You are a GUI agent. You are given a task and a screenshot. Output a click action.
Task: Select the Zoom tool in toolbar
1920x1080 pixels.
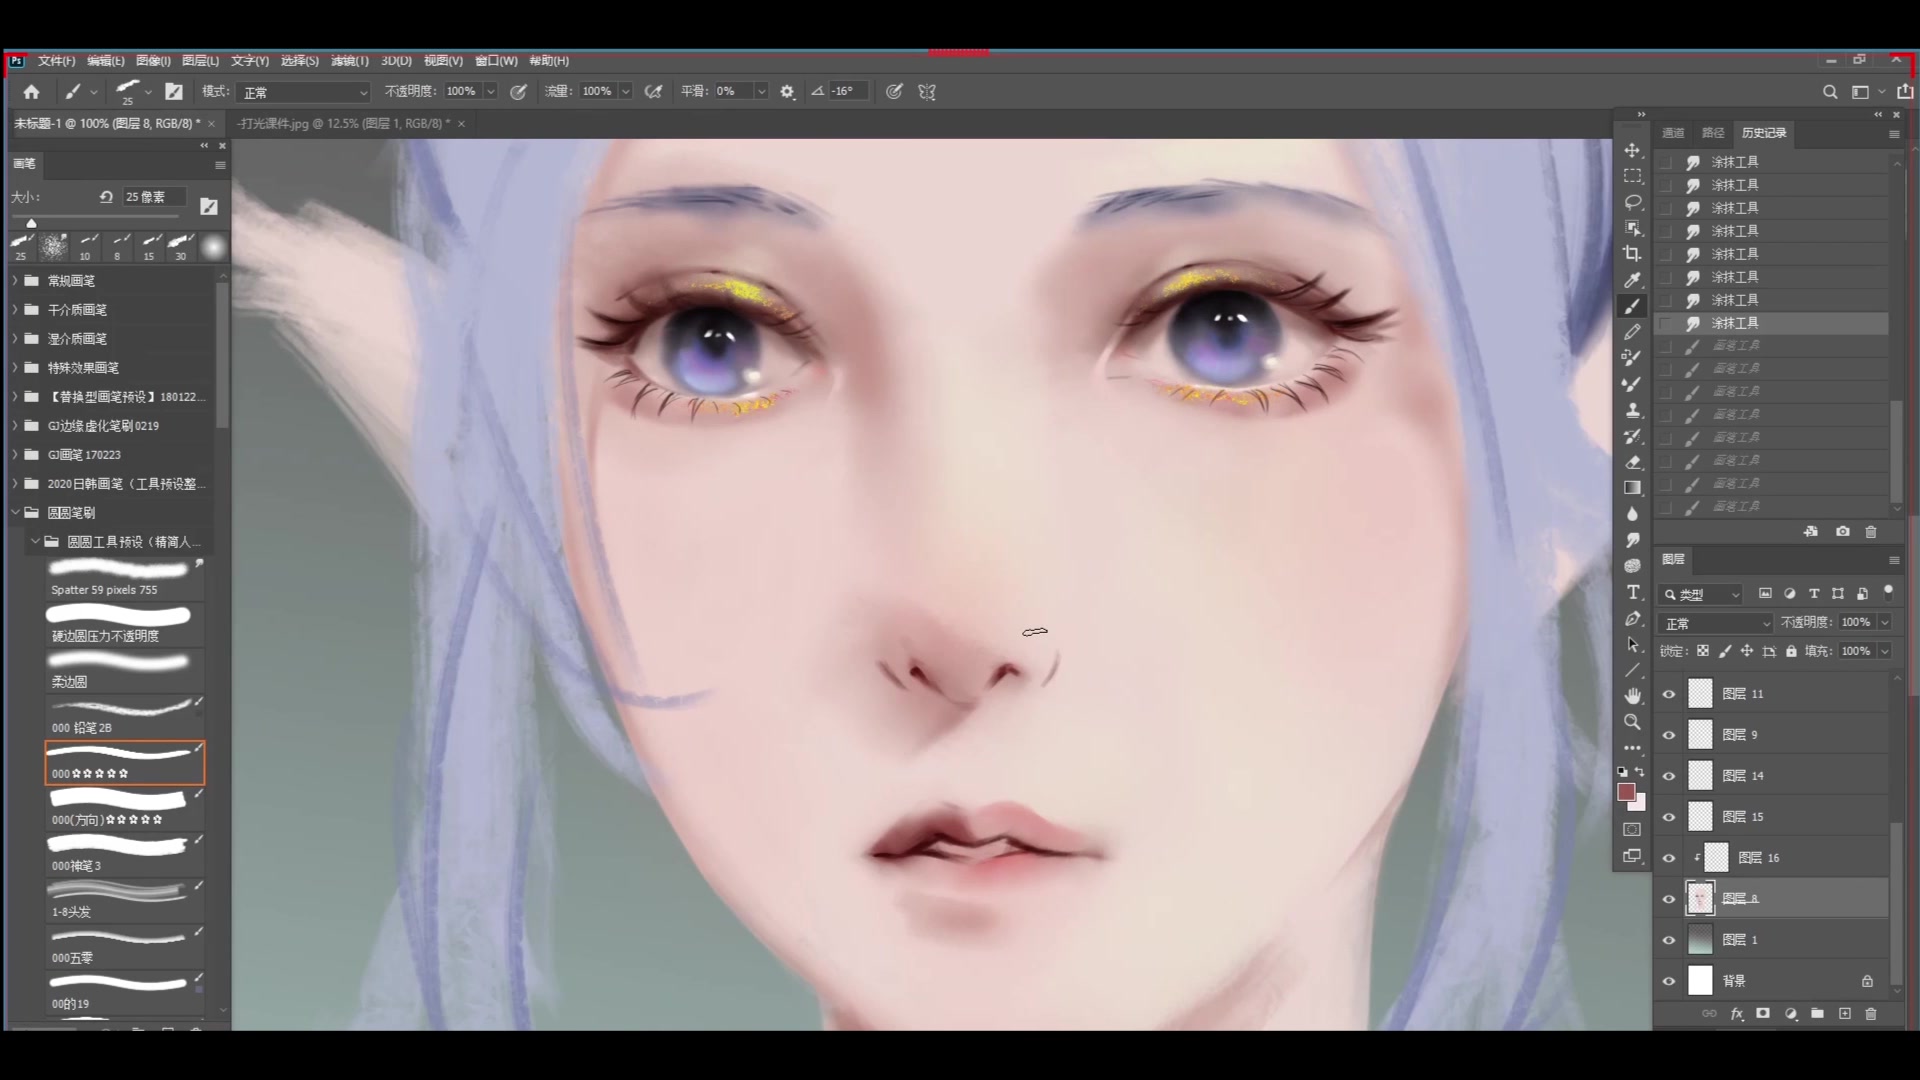(1632, 722)
